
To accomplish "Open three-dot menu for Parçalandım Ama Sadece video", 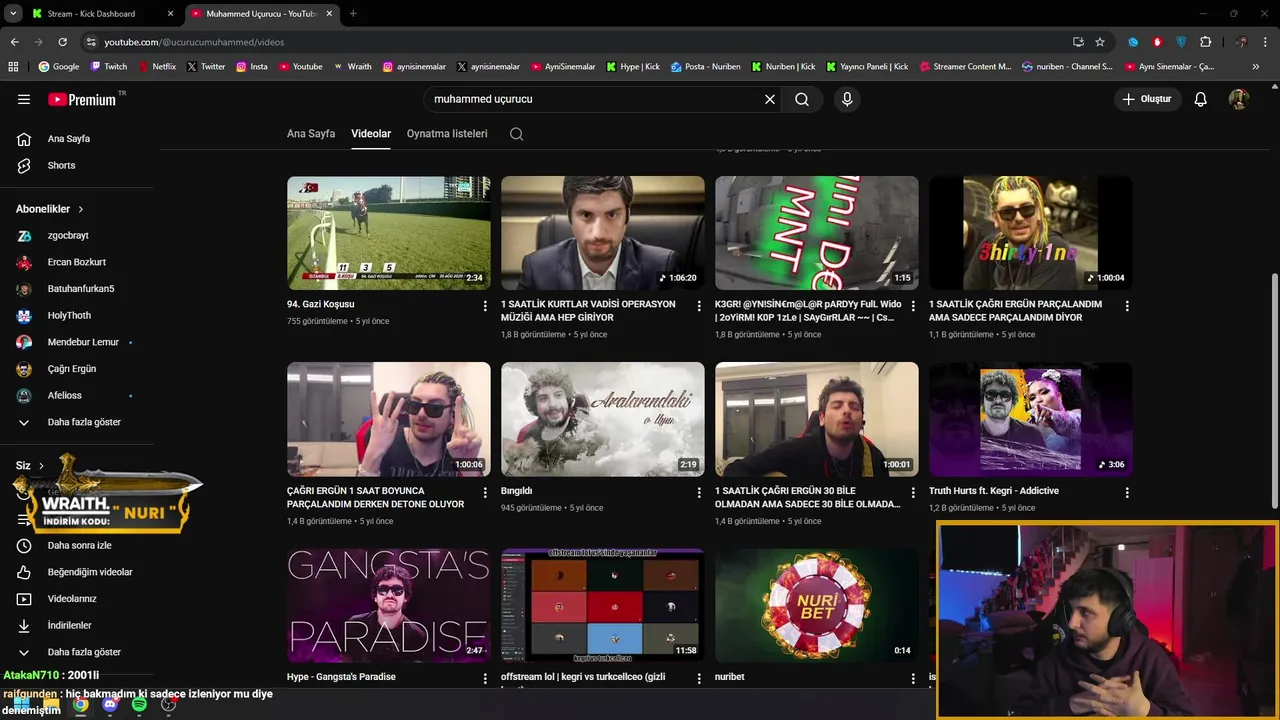I will coord(1127,305).
